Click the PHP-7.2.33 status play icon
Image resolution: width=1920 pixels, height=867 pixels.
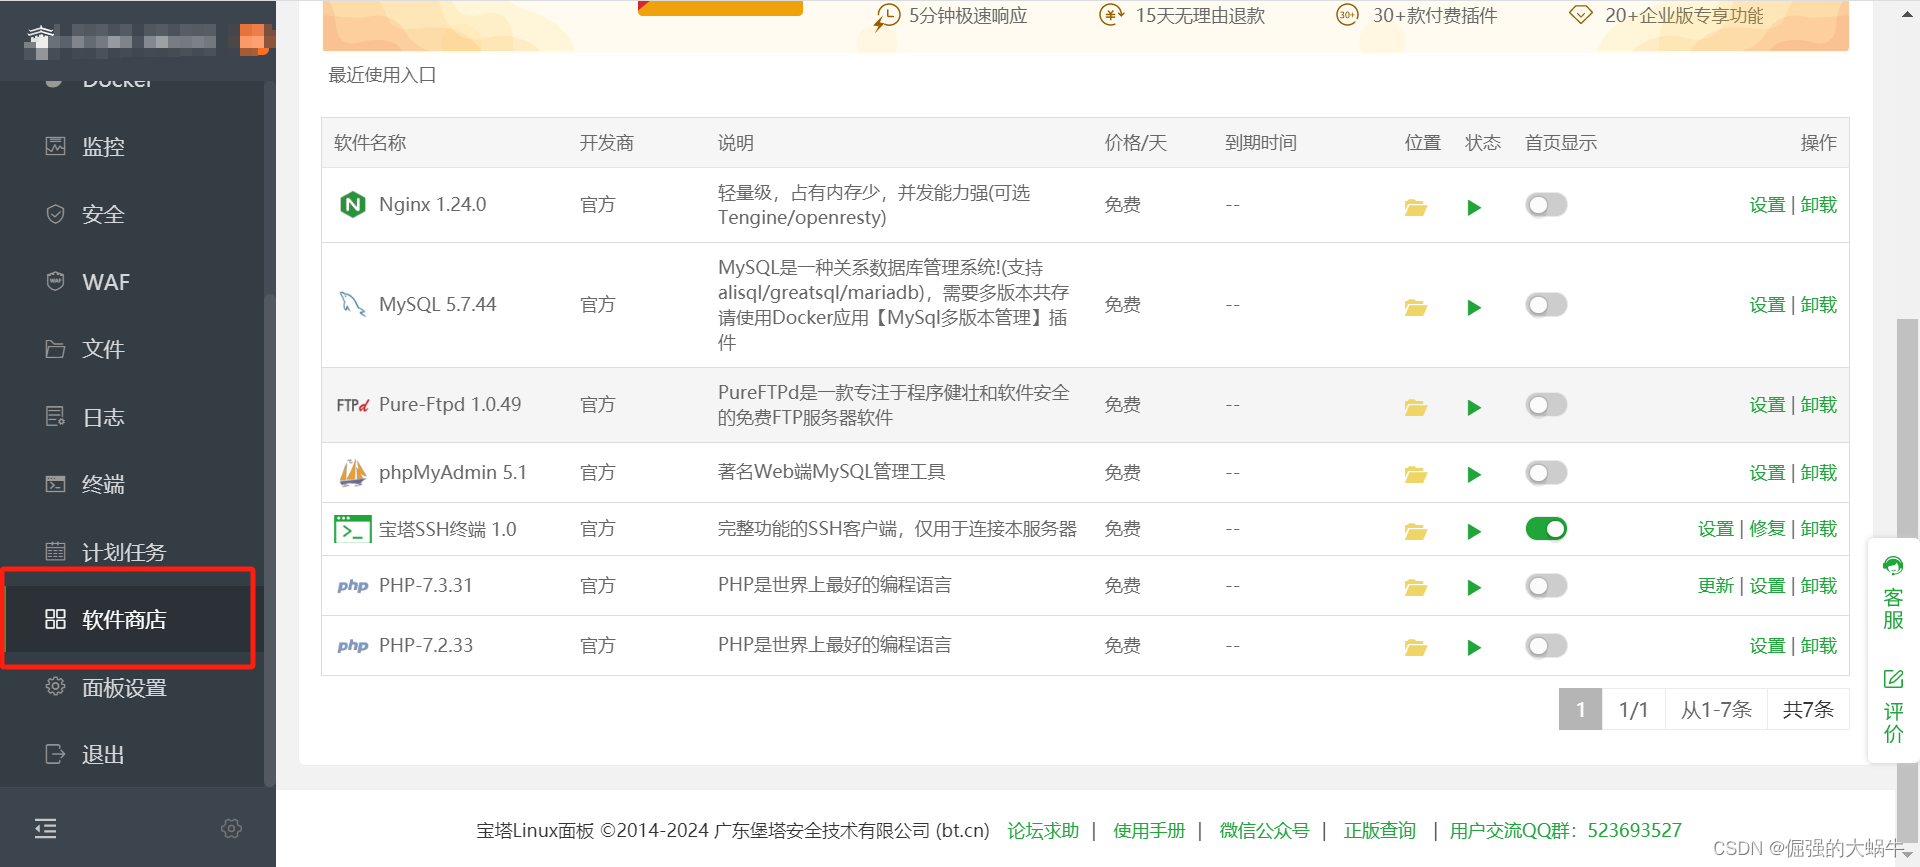(1474, 647)
